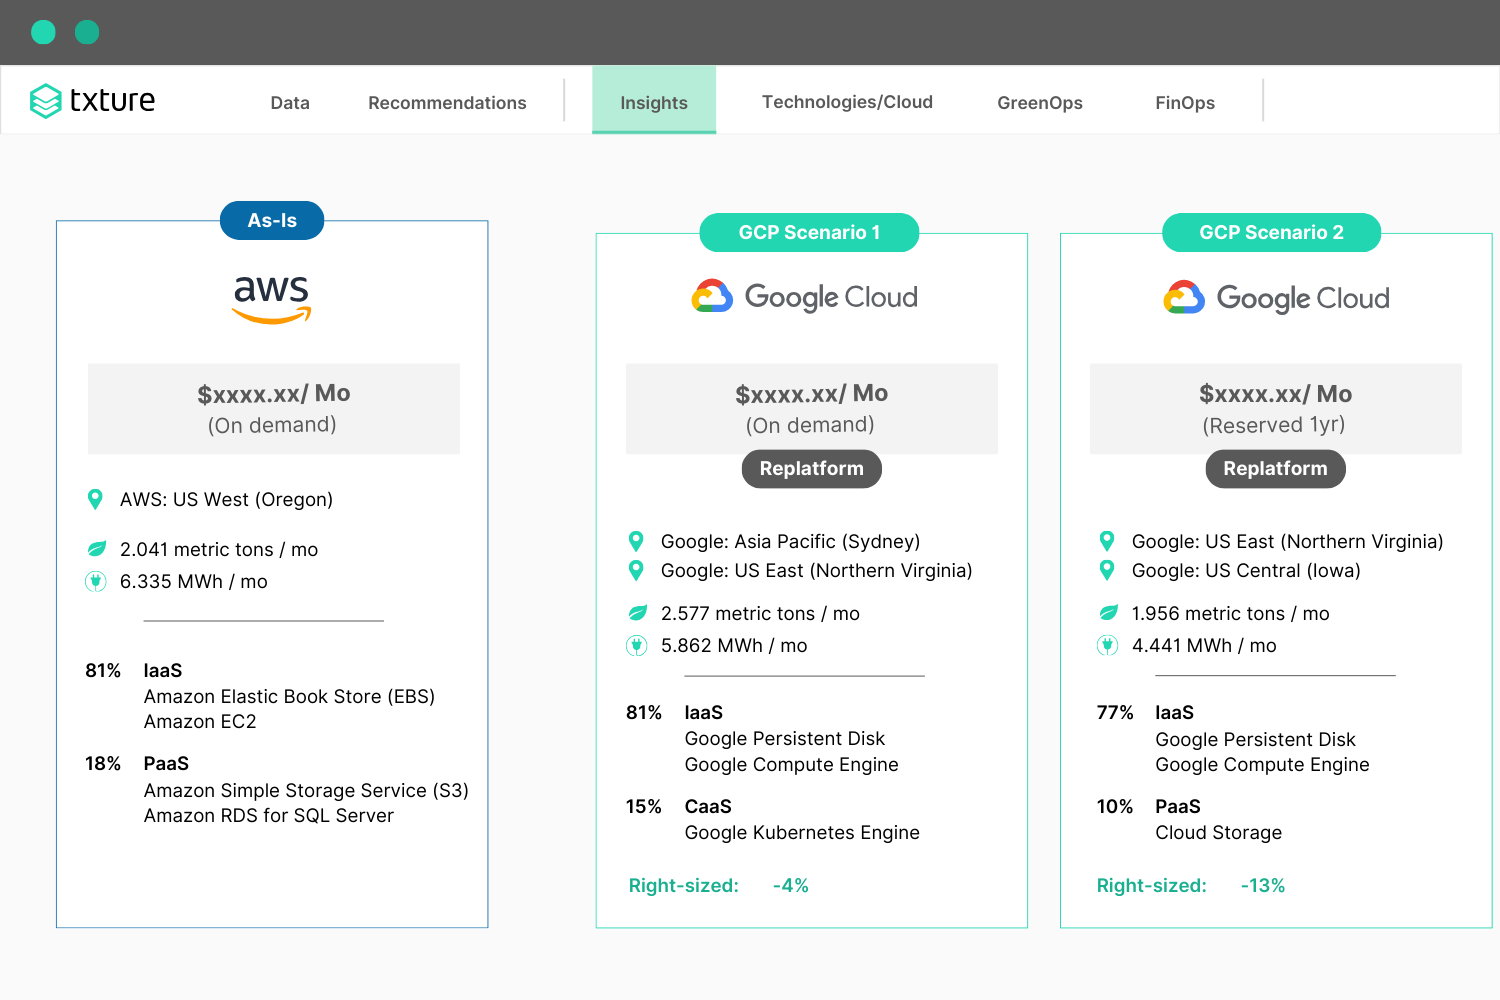This screenshot has width=1500, height=1000.
Task: Click 'Amazon Simple Storage Service (S3)'
Action: point(306,790)
